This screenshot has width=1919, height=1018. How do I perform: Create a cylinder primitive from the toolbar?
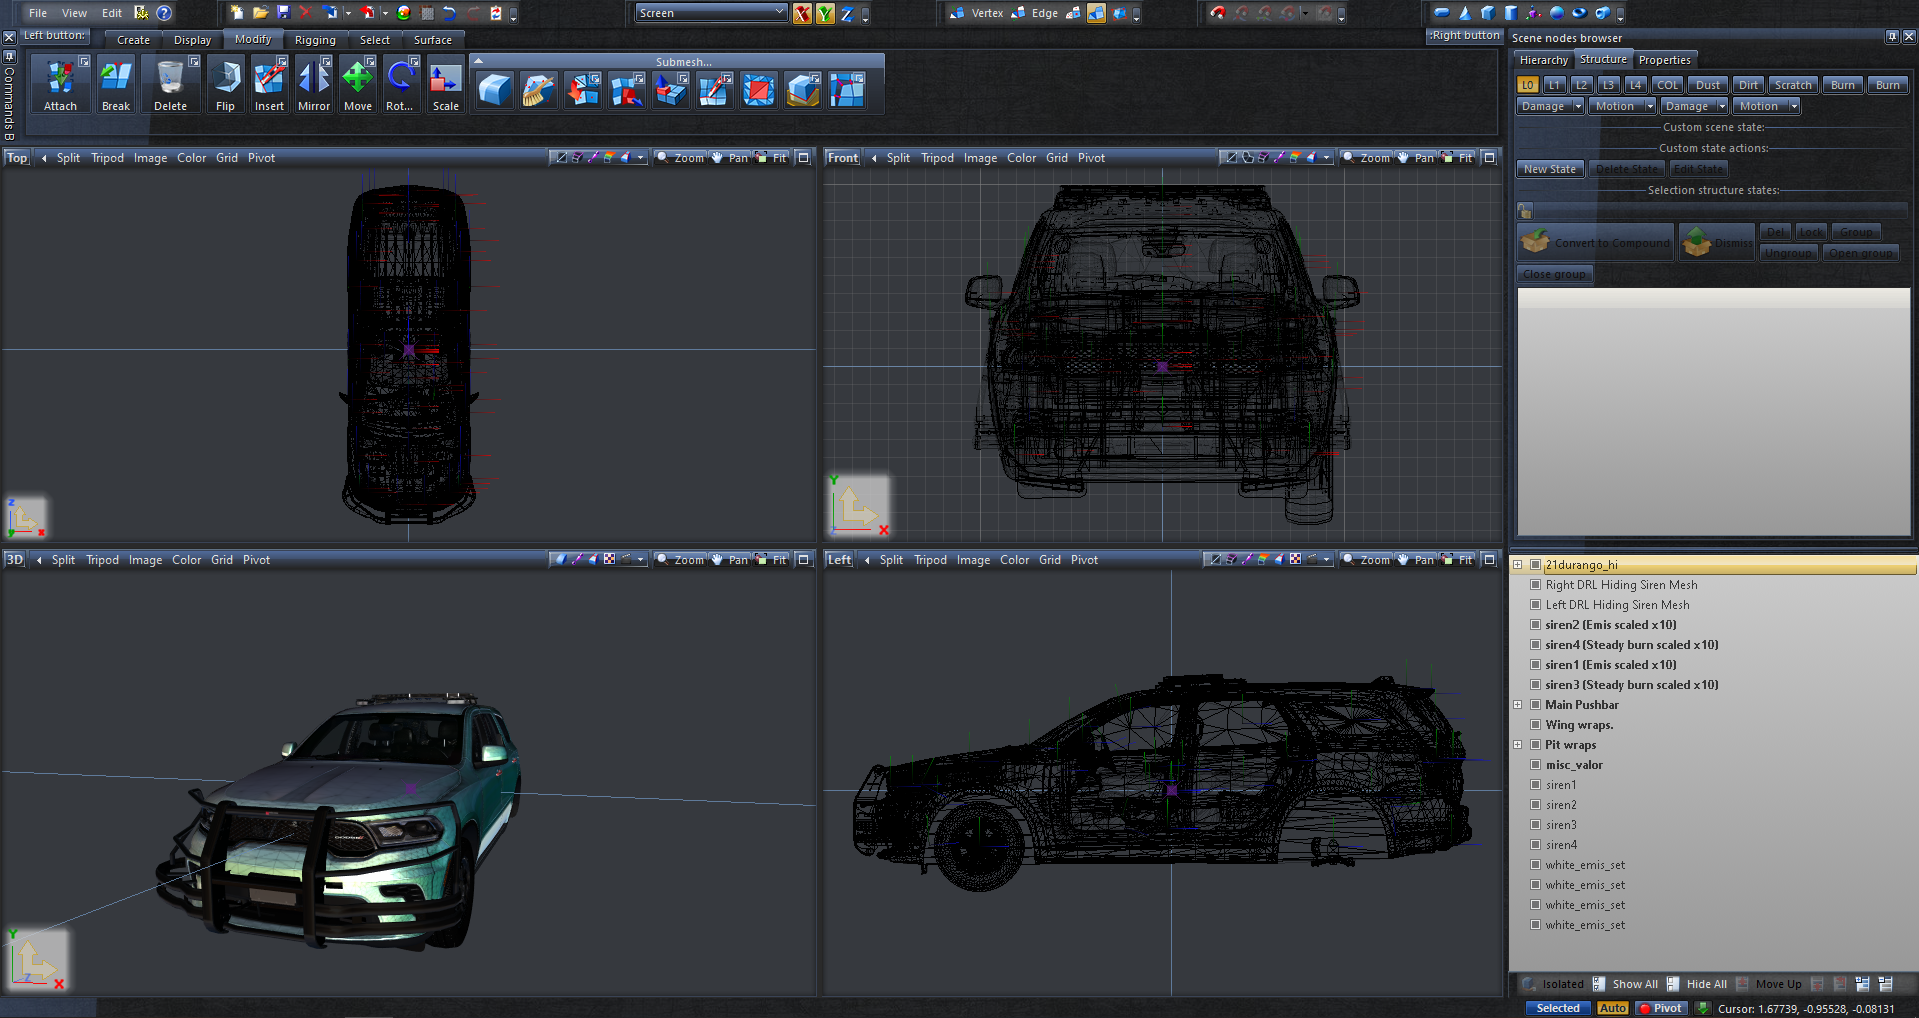pyautogui.click(x=1511, y=13)
